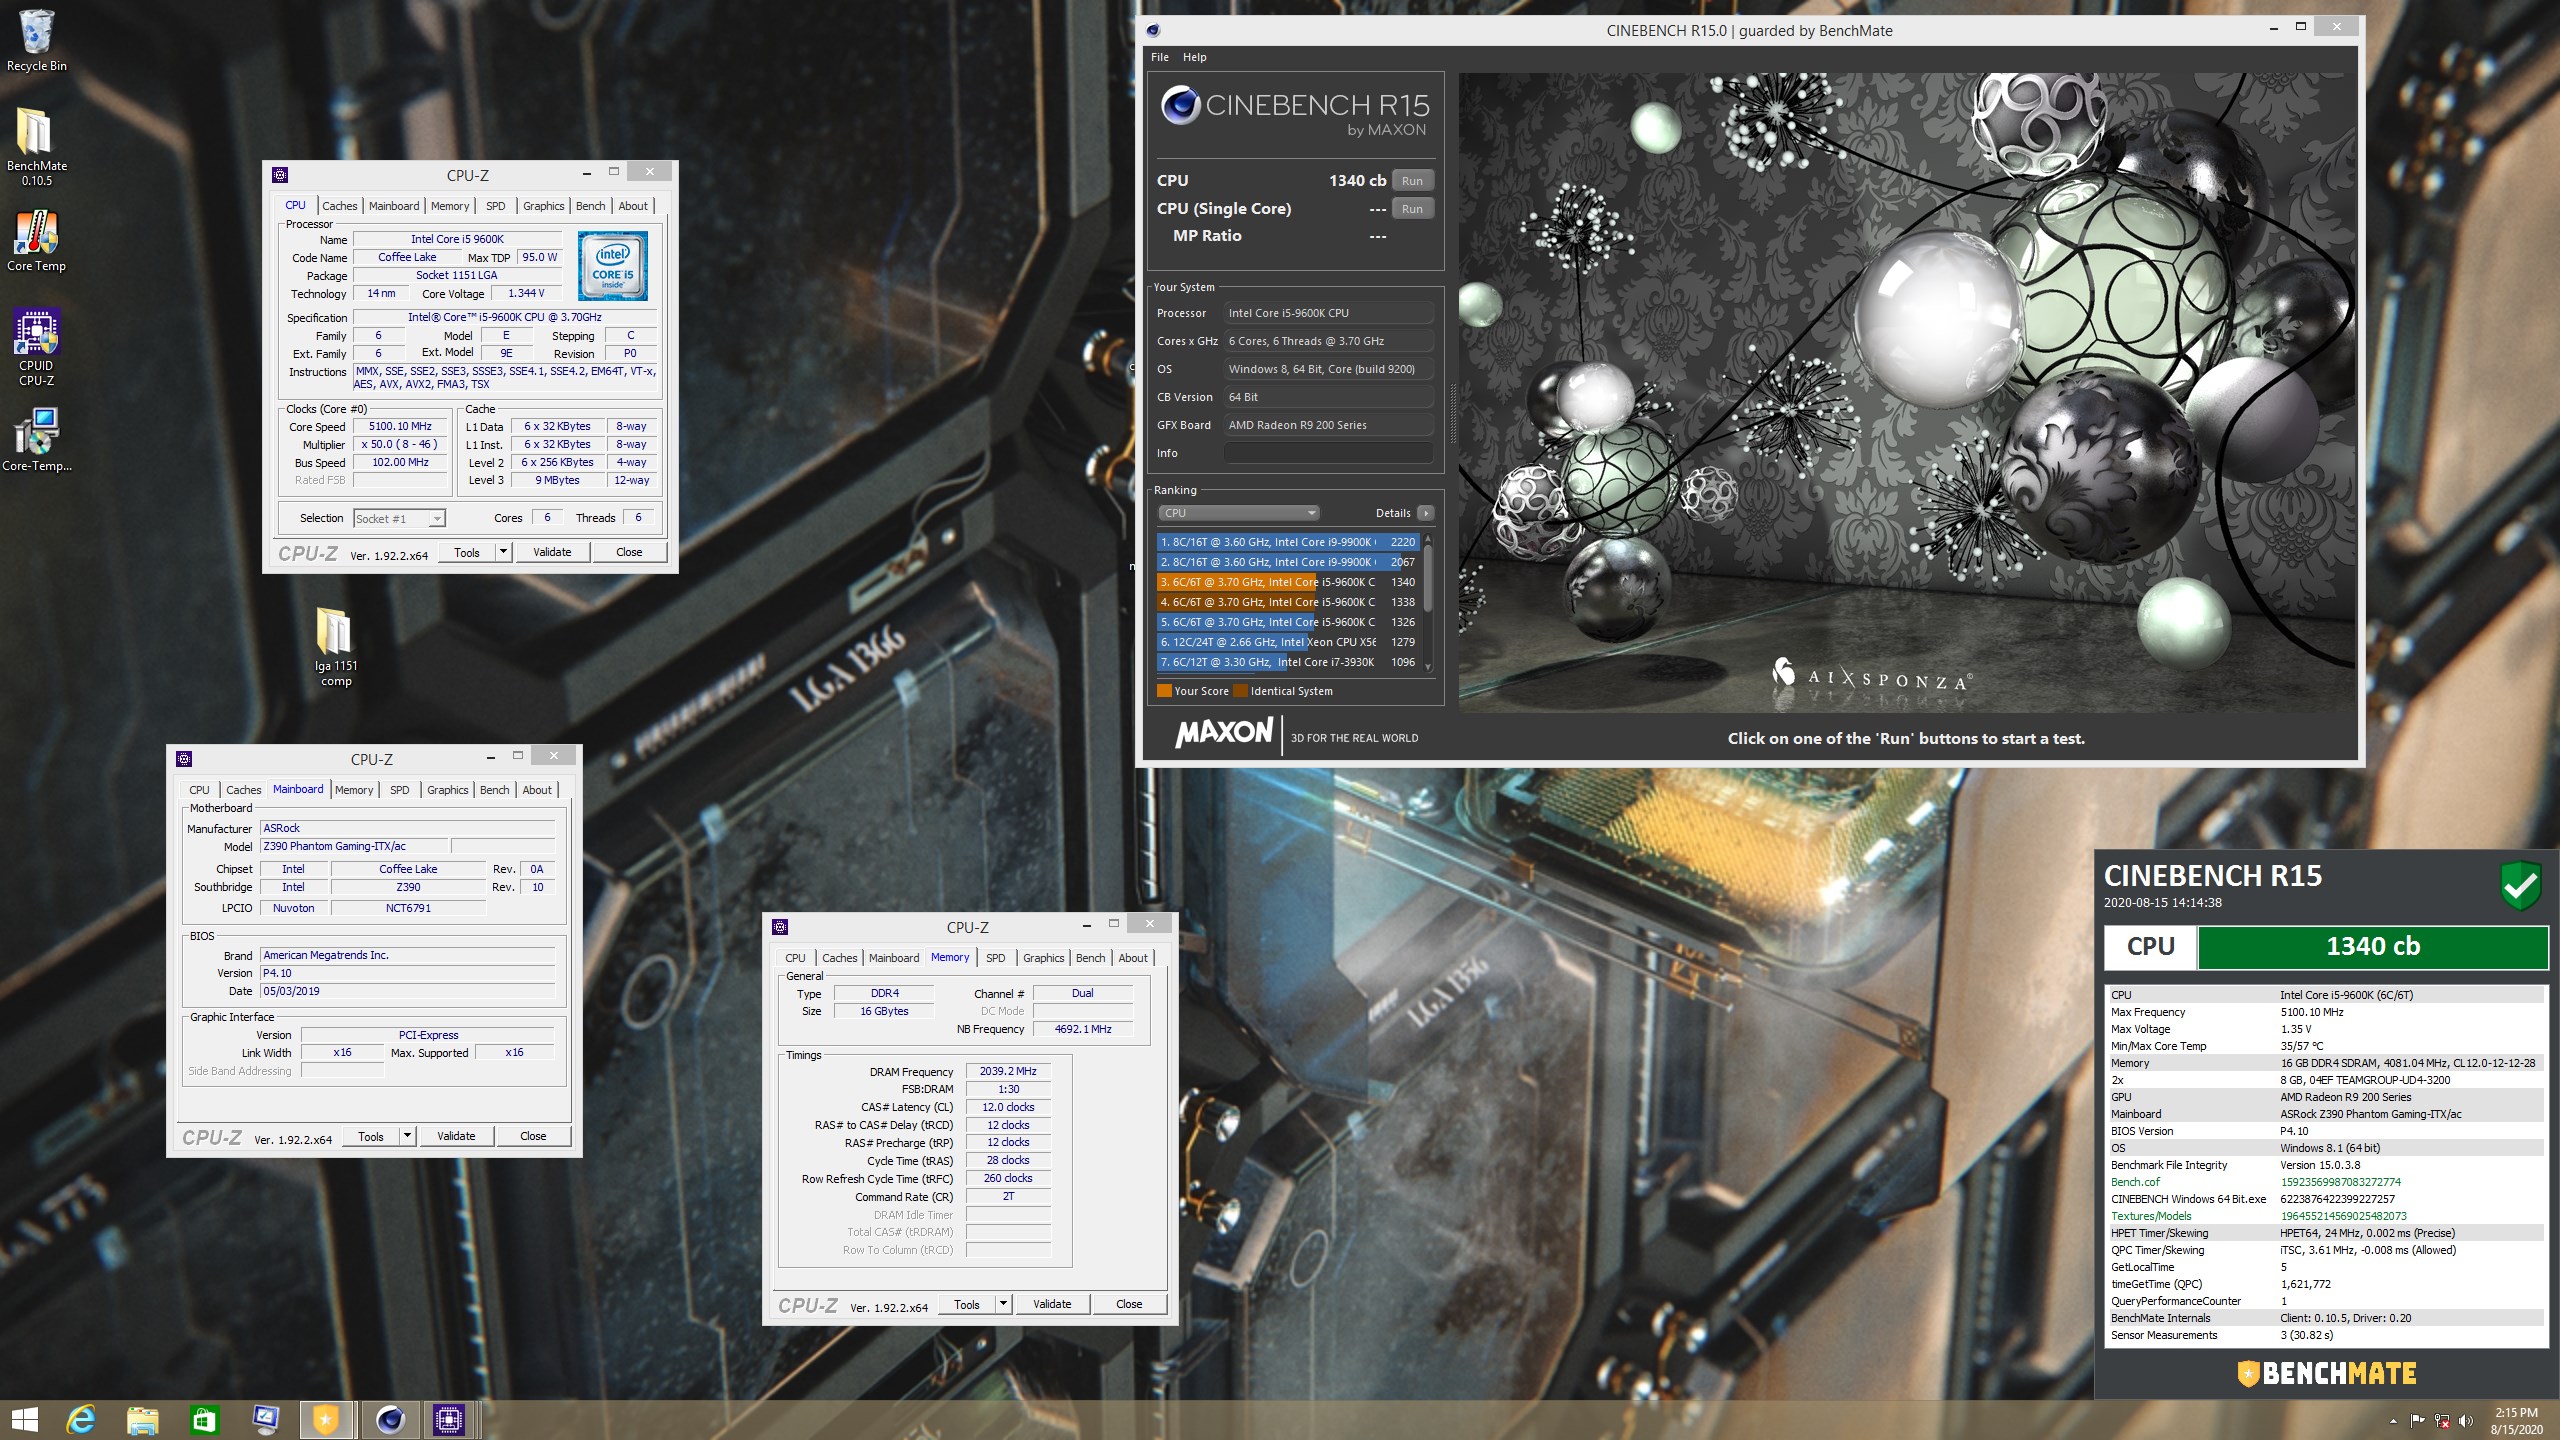
Task: Click Validate in CPU-Z Memory window
Action: [1052, 1304]
